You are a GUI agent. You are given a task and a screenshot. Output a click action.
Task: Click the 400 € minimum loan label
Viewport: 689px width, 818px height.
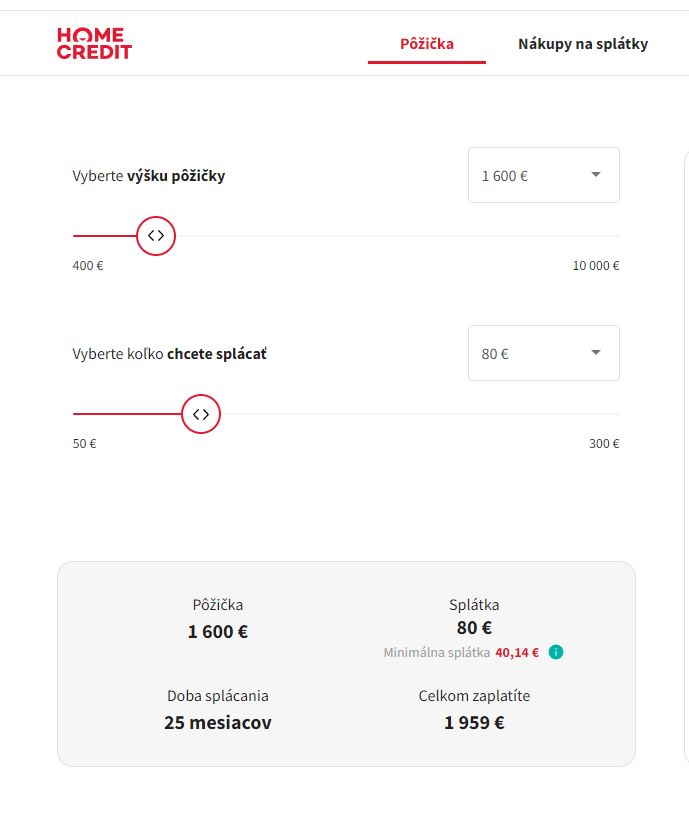pyautogui.click(x=88, y=266)
